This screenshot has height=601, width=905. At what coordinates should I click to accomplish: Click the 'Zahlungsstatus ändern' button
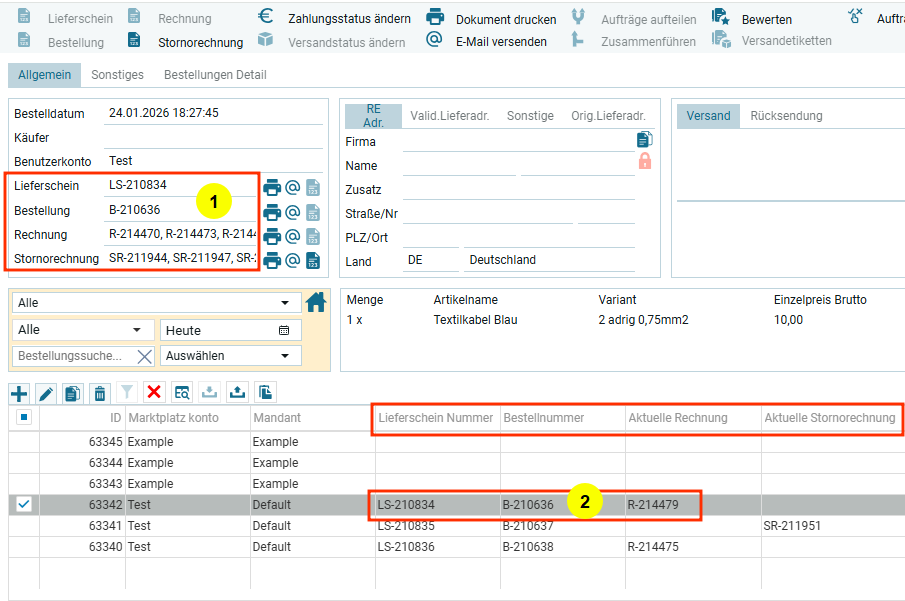[x=349, y=19]
